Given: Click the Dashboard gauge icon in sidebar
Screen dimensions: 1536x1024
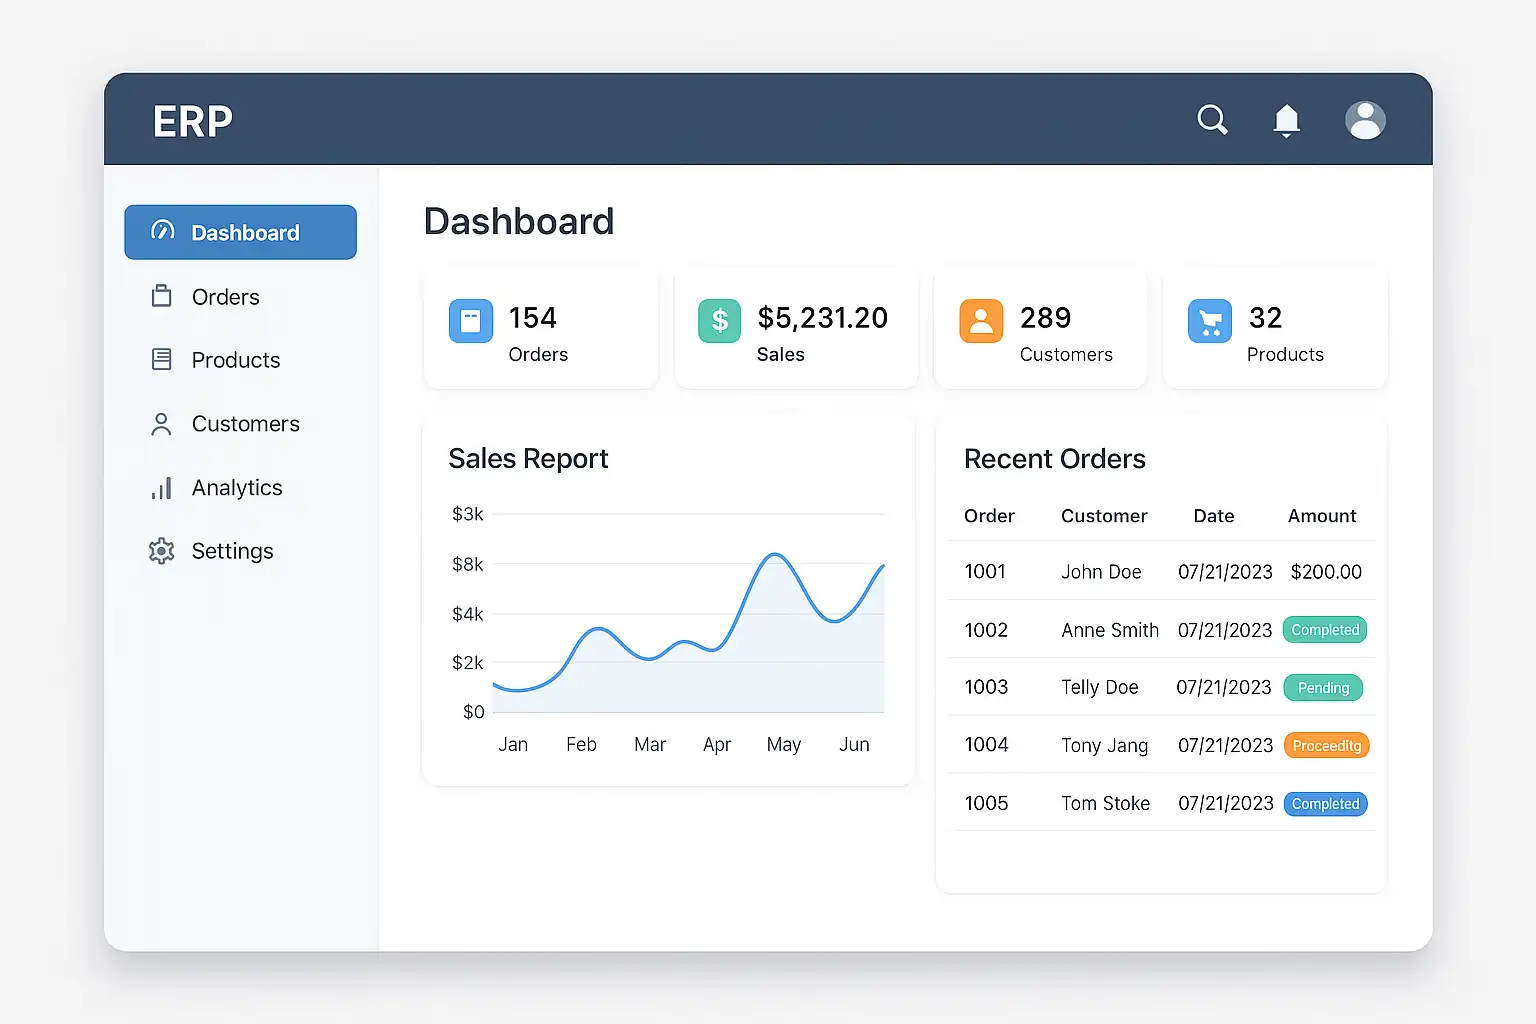Looking at the screenshot, I should click(x=162, y=231).
